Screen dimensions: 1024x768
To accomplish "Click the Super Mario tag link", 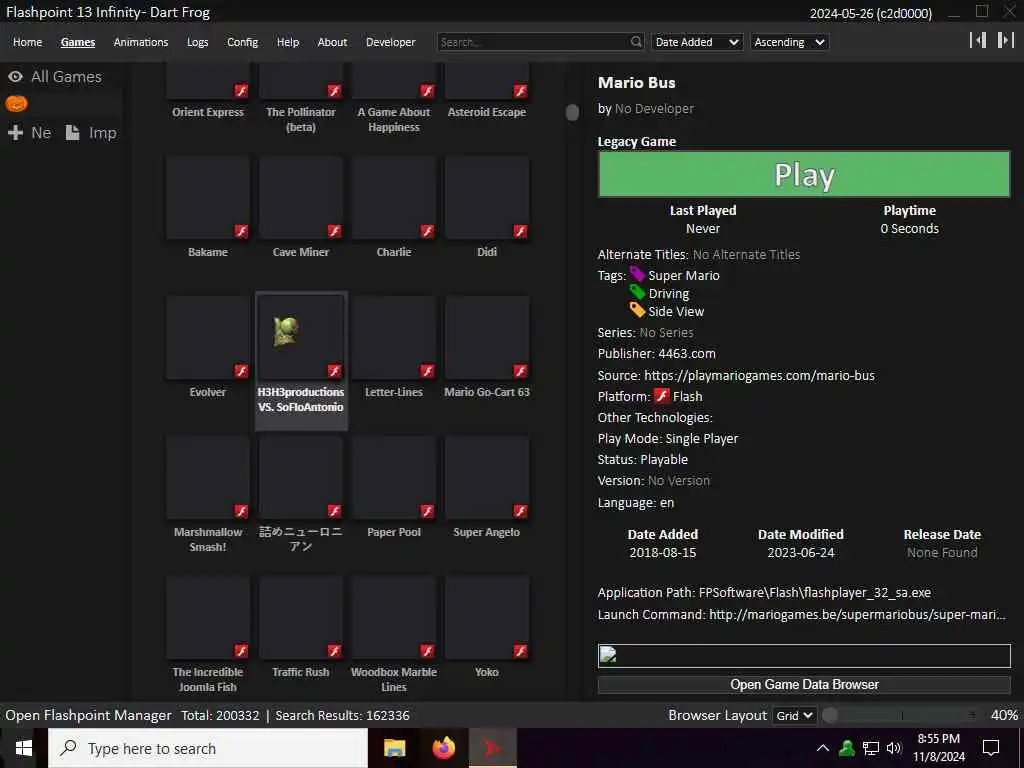I will click(x=684, y=275).
